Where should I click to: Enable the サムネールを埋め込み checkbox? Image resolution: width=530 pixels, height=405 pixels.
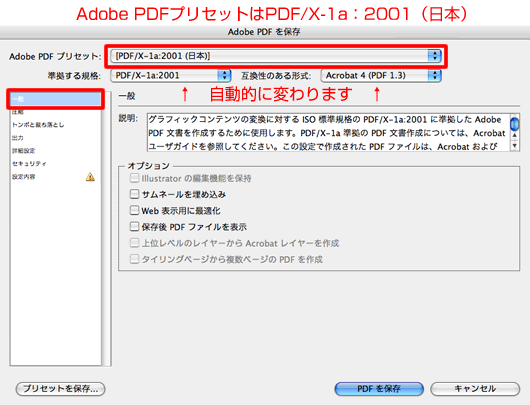click(134, 194)
